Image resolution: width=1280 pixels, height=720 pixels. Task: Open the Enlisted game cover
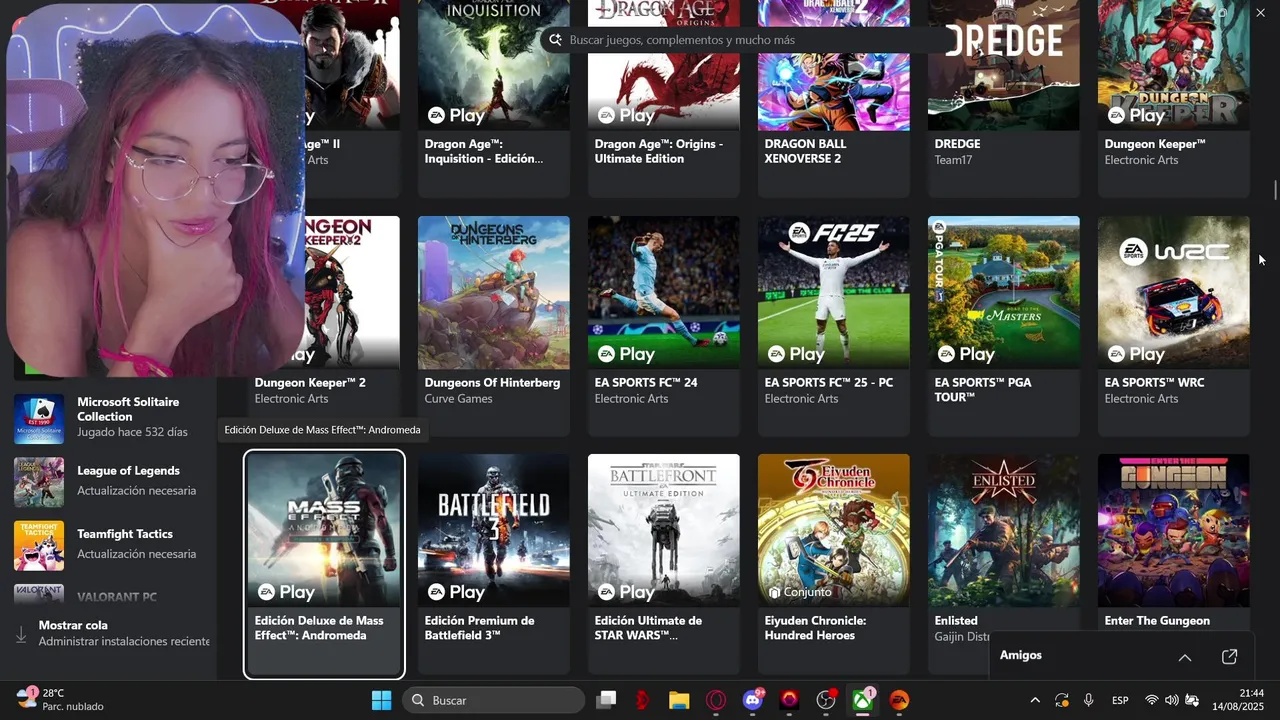1004,530
